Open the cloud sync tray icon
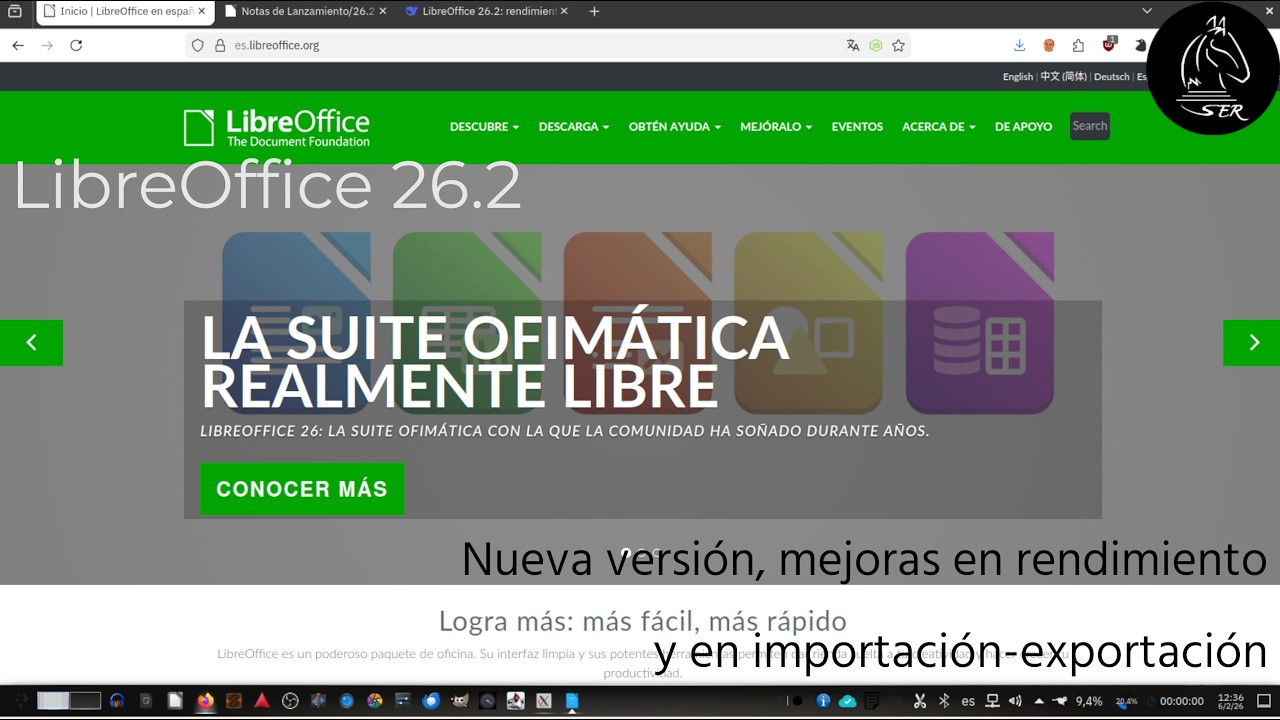Viewport: 1280px width, 720px height. point(847,701)
